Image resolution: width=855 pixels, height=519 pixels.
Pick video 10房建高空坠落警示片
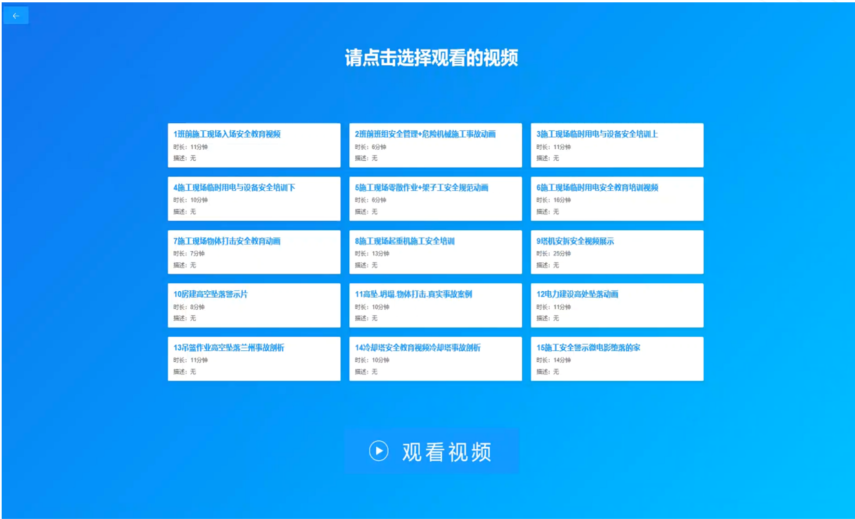[x=254, y=305]
